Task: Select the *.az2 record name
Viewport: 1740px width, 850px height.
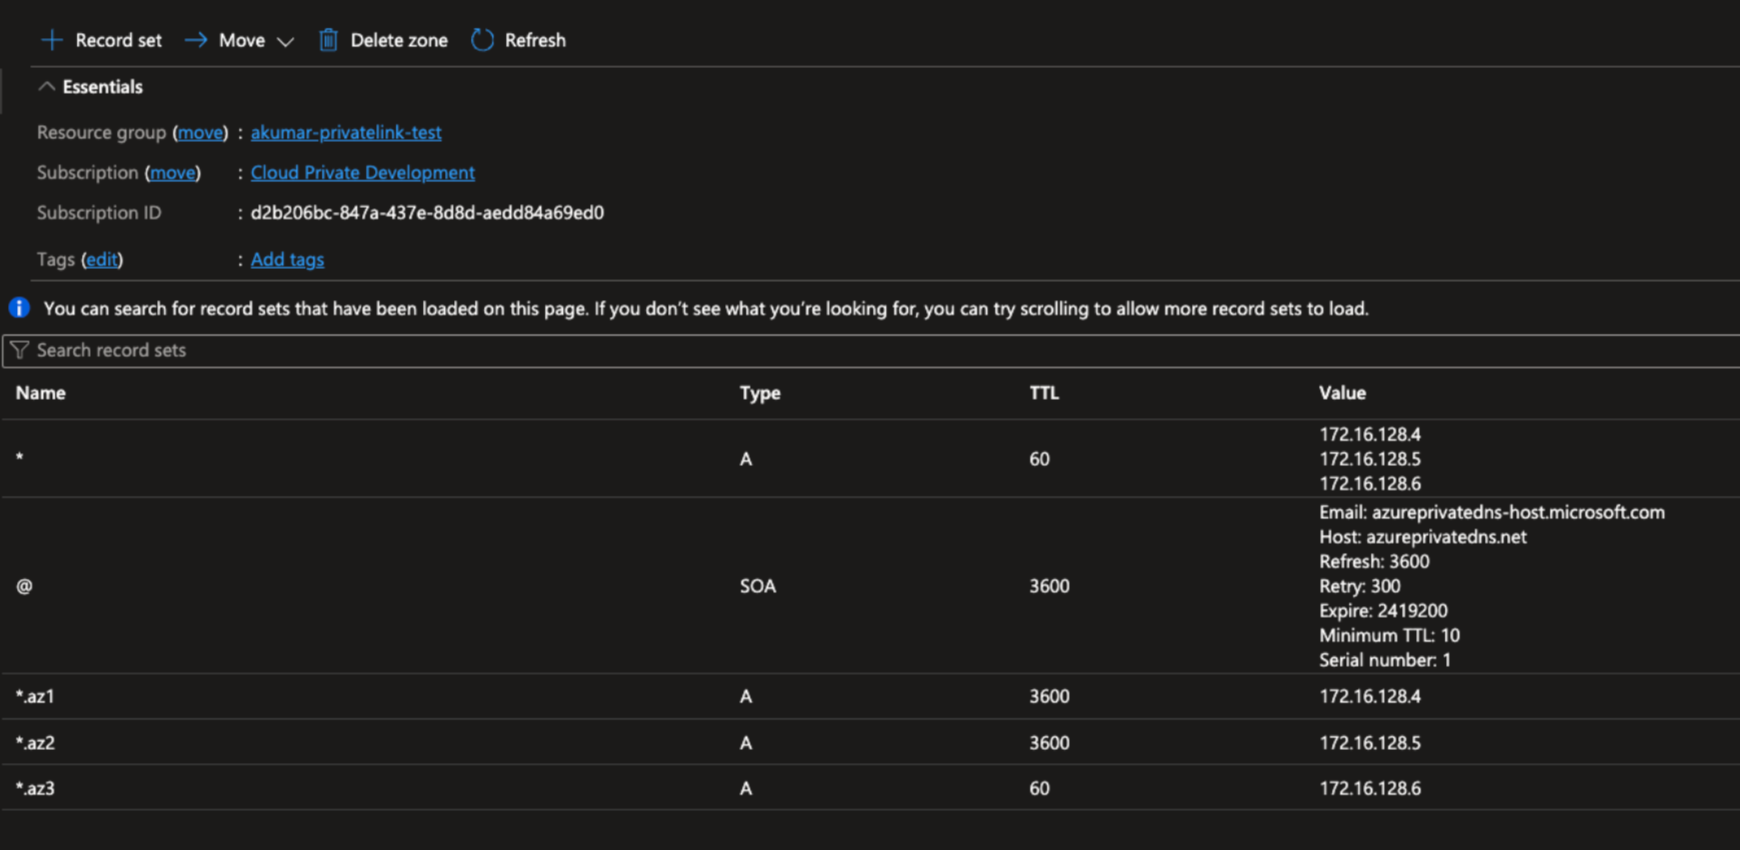Action: click(x=35, y=743)
